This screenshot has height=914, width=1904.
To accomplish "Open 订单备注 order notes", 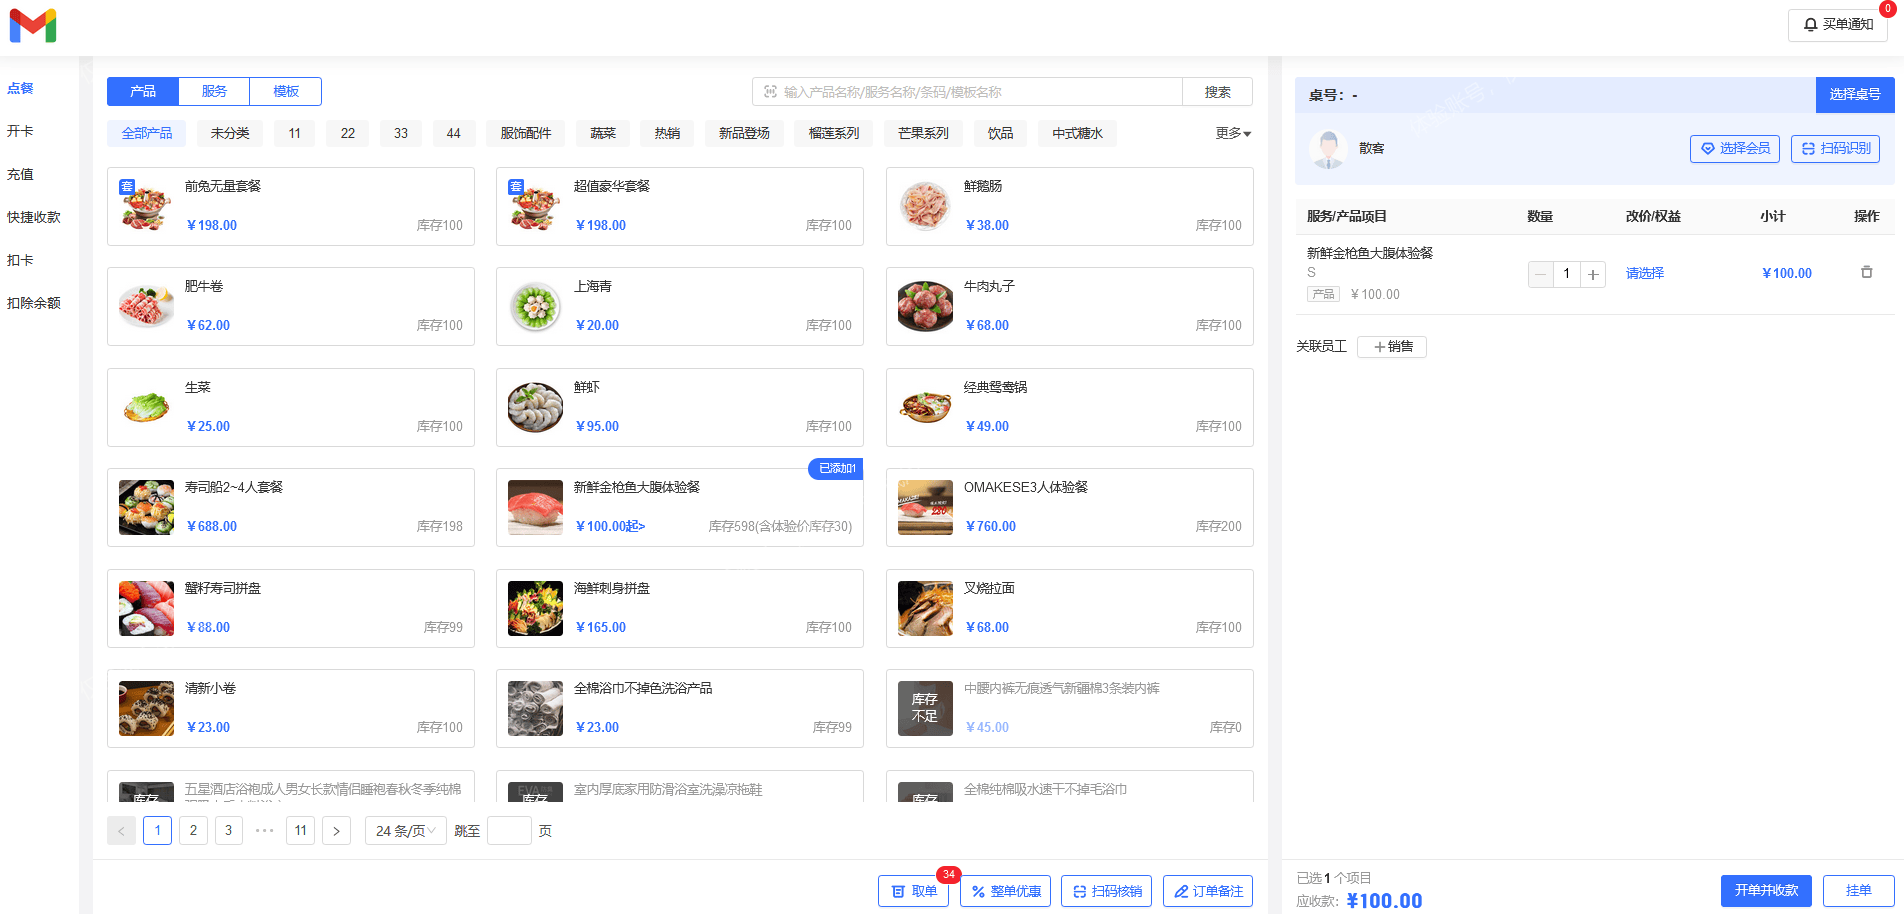I will tap(1207, 891).
